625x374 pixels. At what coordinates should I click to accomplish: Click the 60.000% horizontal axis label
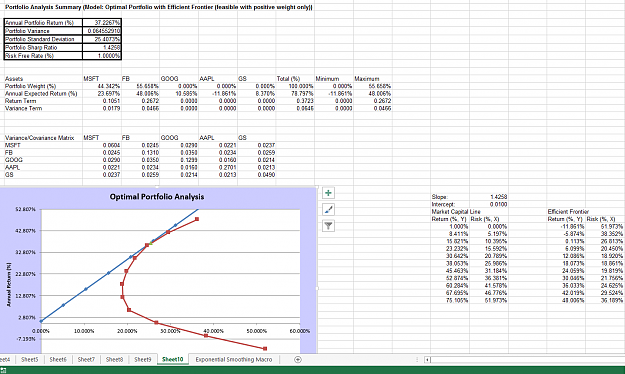[x=300, y=331]
